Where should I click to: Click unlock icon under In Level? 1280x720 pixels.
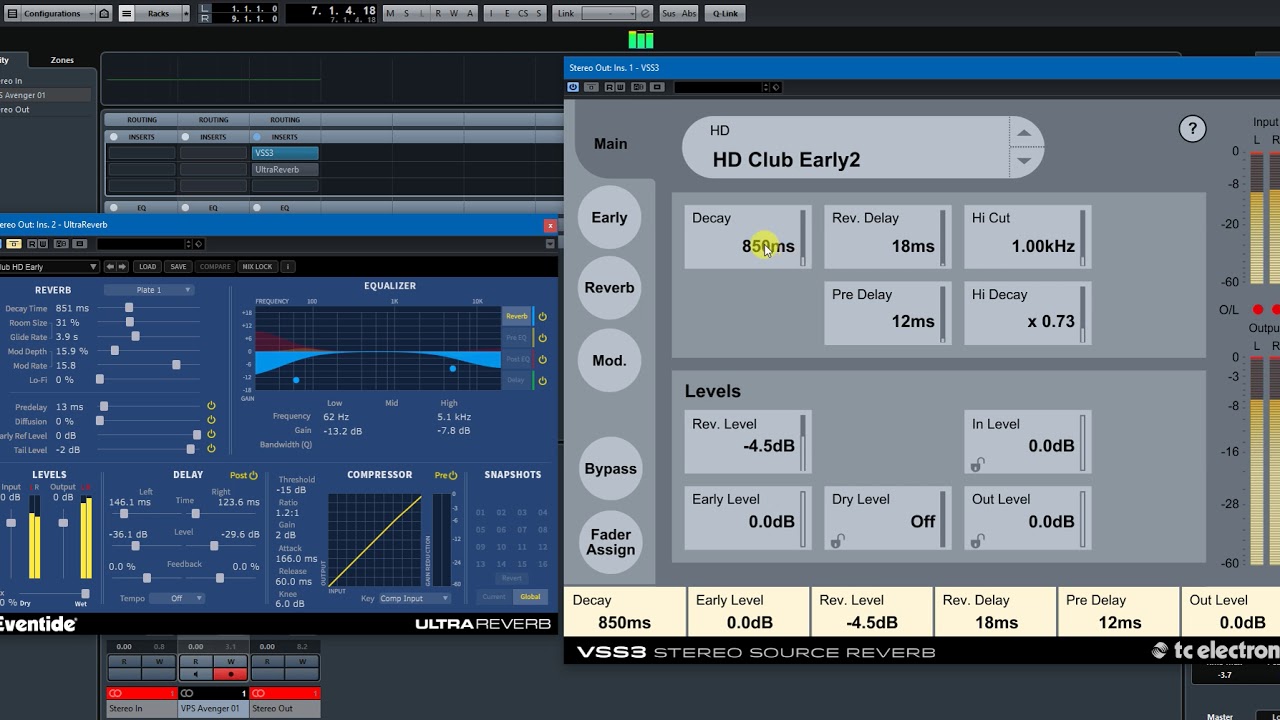tap(977, 465)
